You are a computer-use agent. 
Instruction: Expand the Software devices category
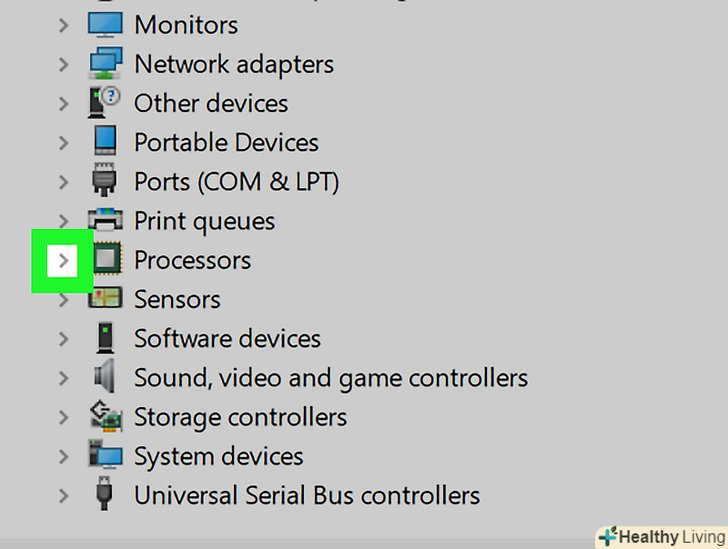tap(63, 339)
